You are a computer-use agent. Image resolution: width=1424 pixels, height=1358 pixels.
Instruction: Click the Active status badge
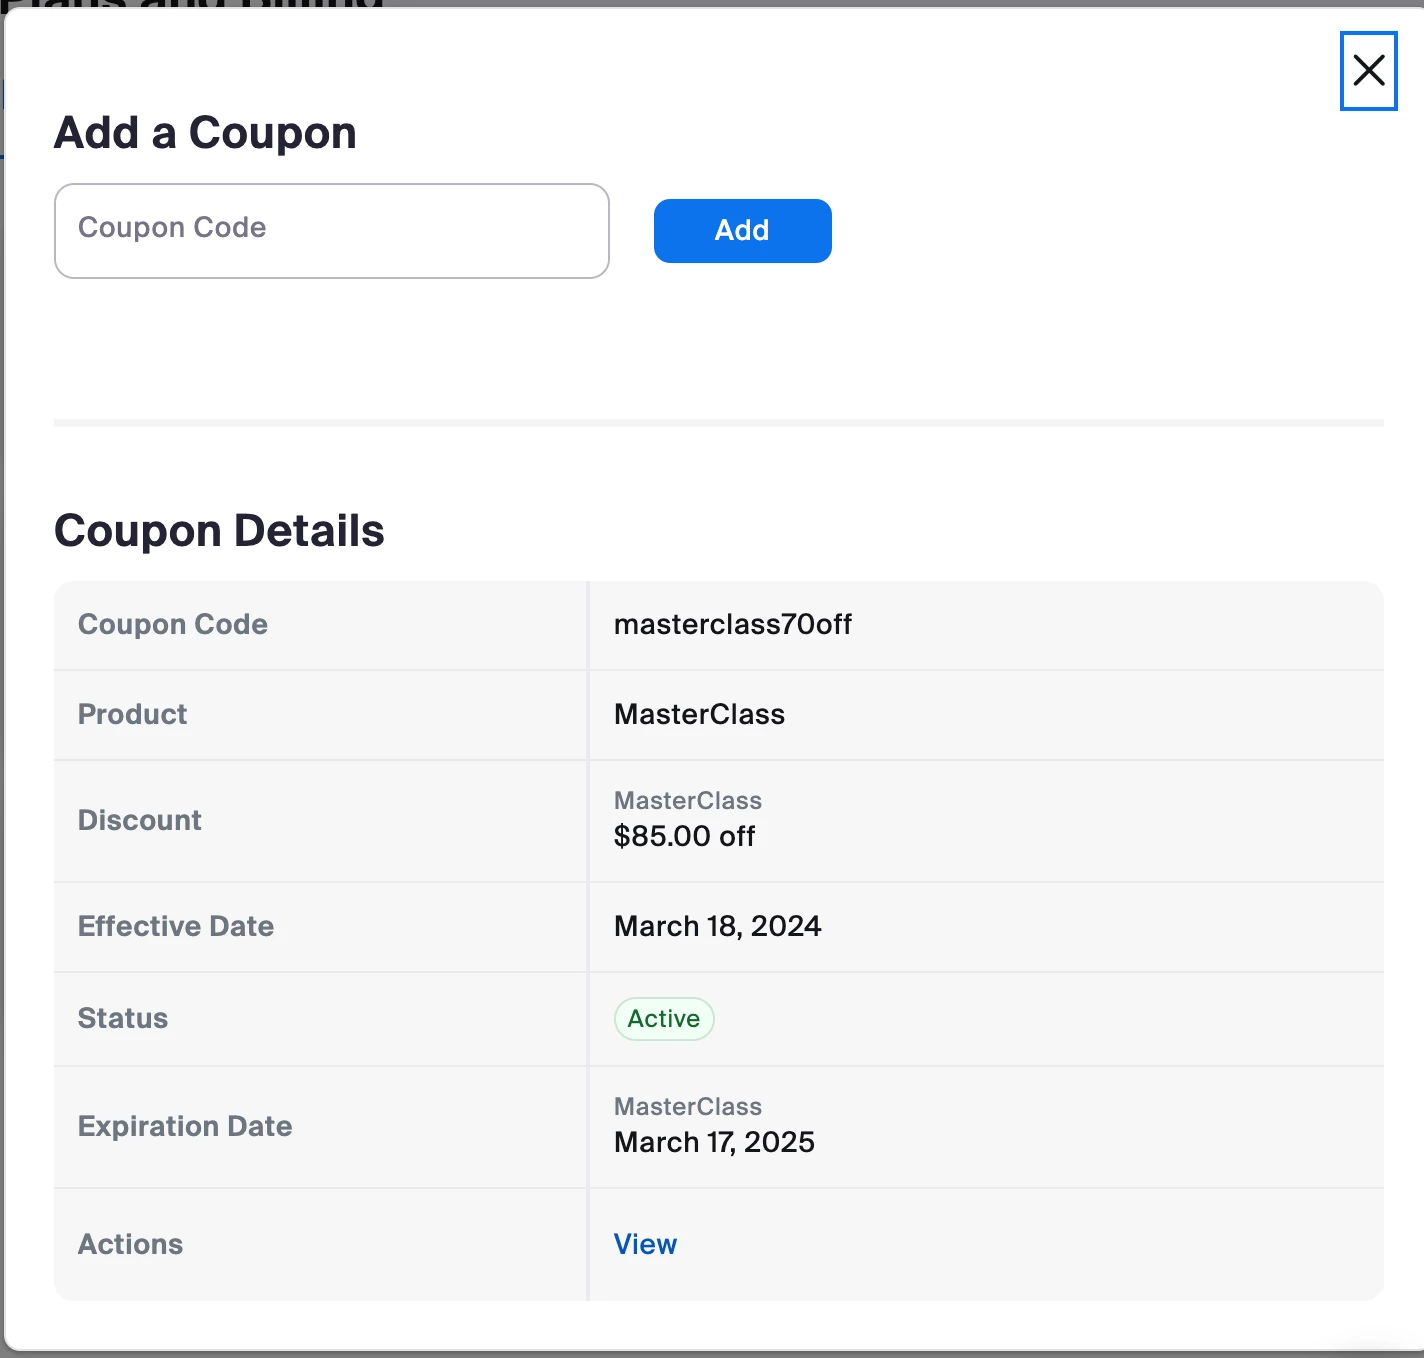pyautogui.click(x=663, y=1019)
